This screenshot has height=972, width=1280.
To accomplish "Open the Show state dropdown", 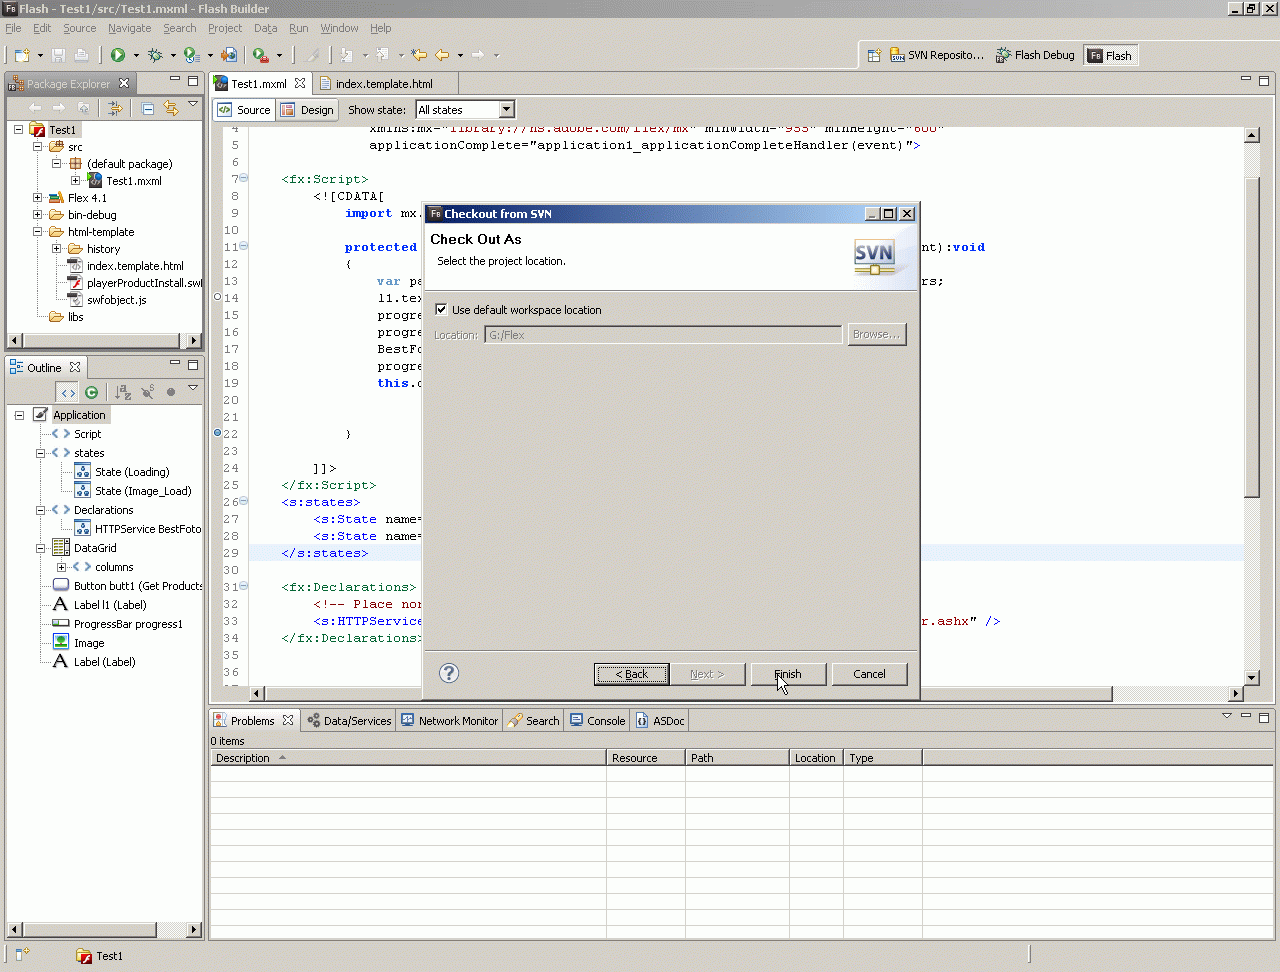I will pos(506,110).
